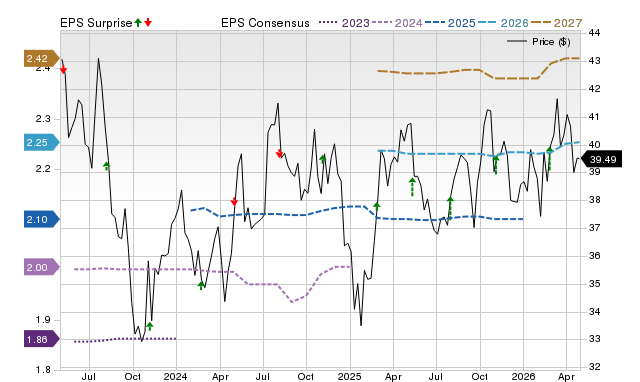Click the 42 price axis label
640x382 pixels.
(x=595, y=89)
